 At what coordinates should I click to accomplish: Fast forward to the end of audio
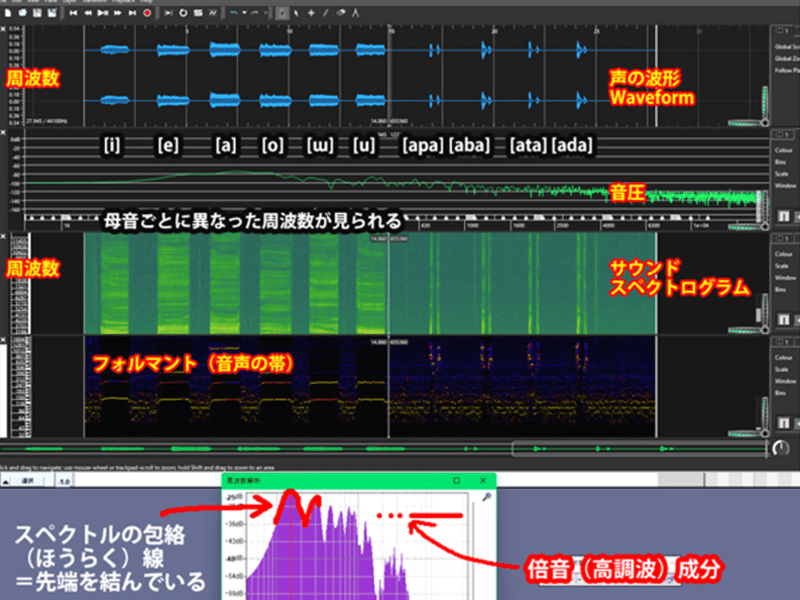pos(132,14)
